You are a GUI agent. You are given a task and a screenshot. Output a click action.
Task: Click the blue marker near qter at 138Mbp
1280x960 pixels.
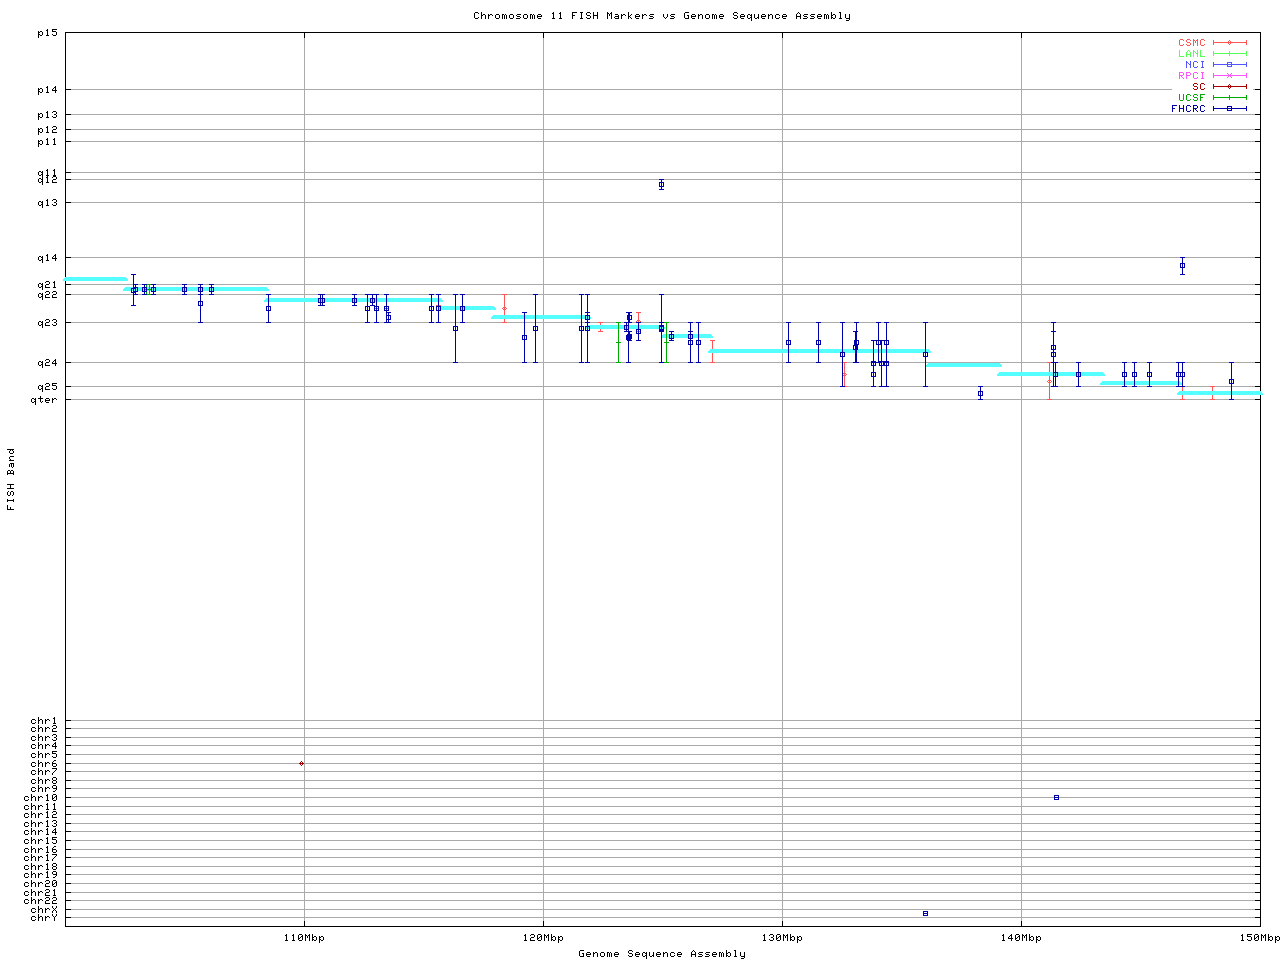pyautogui.click(x=980, y=393)
